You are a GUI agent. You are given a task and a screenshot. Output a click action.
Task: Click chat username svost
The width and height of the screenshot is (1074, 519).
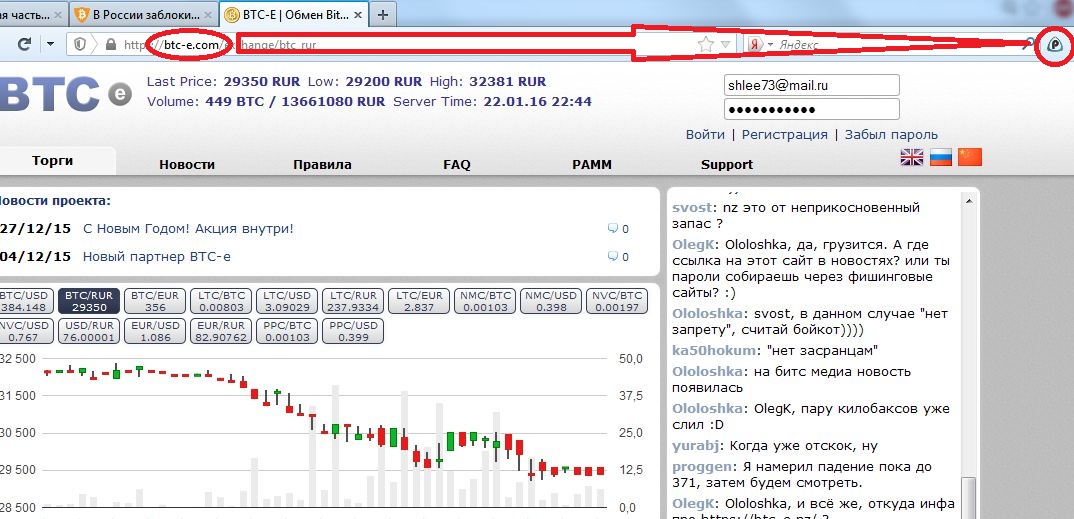click(x=691, y=207)
